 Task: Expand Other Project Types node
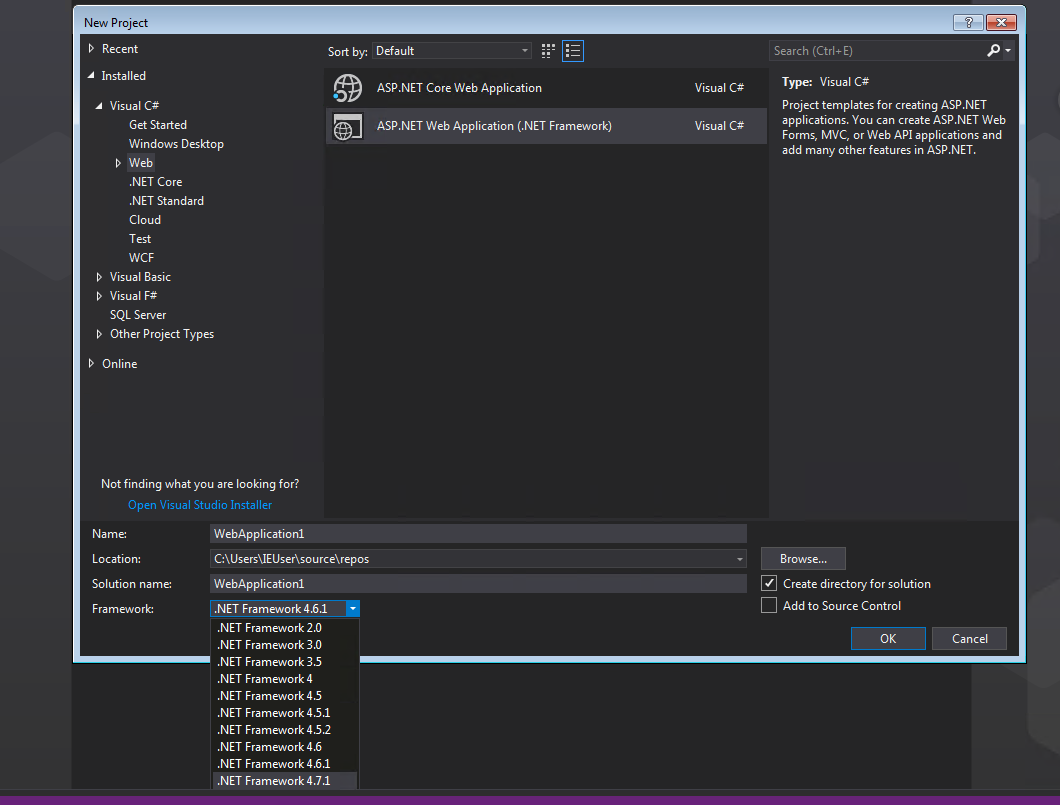(99, 334)
